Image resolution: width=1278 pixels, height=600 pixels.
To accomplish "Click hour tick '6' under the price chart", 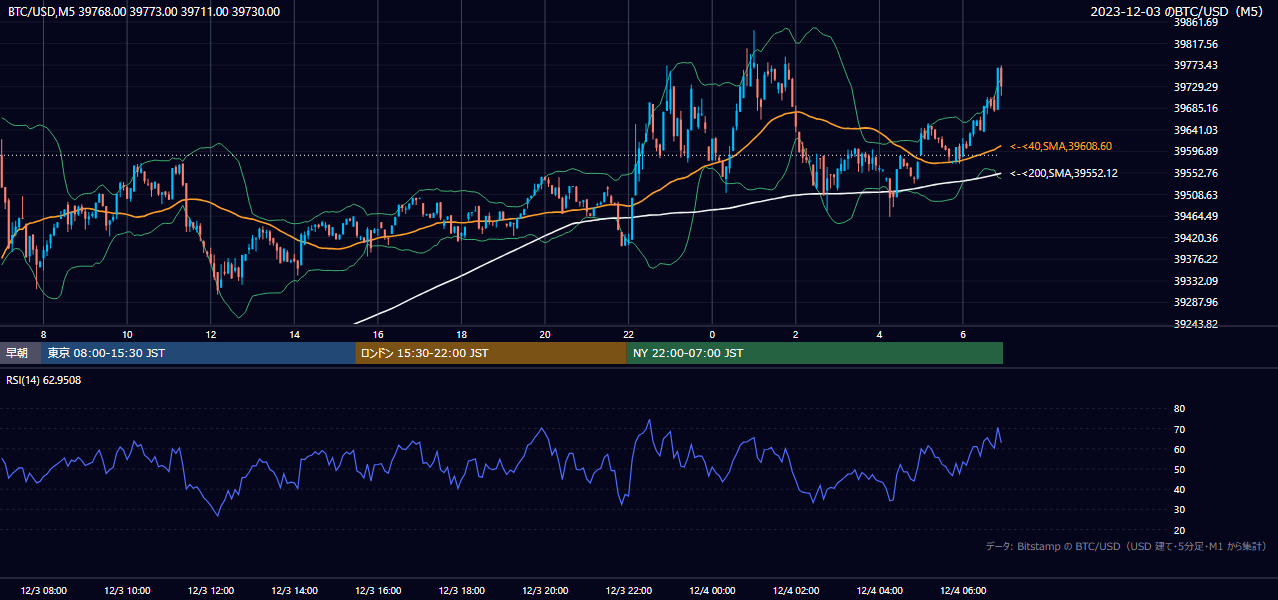I will 963,334.
